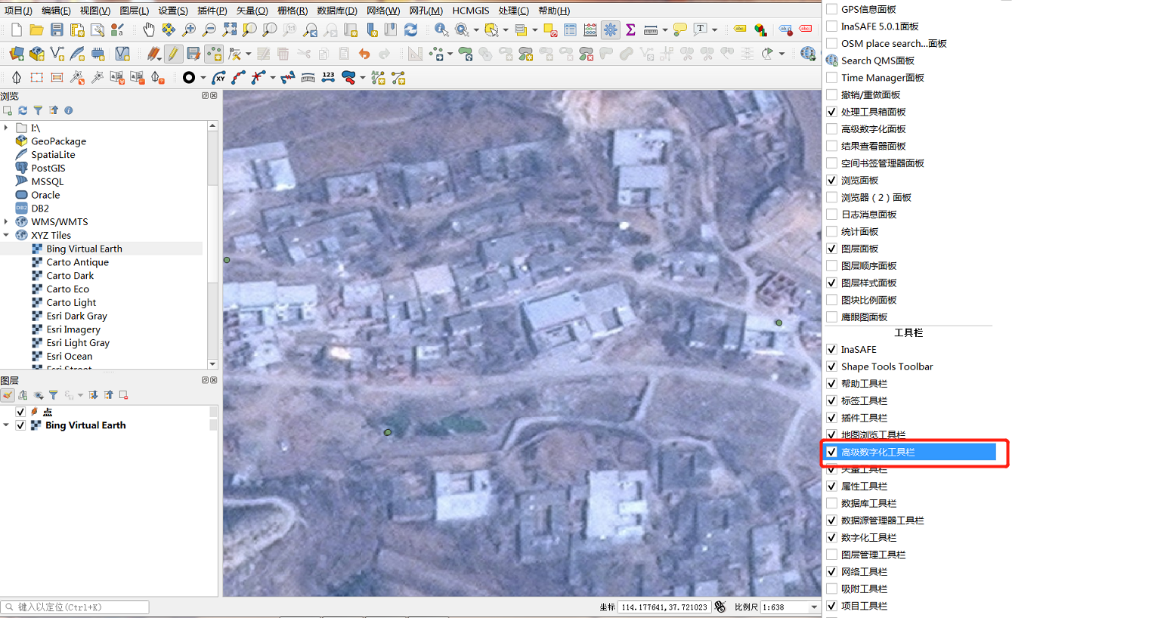1170x618 pixels.
Task: Click the Undo arrow icon
Action: tap(364, 53)
